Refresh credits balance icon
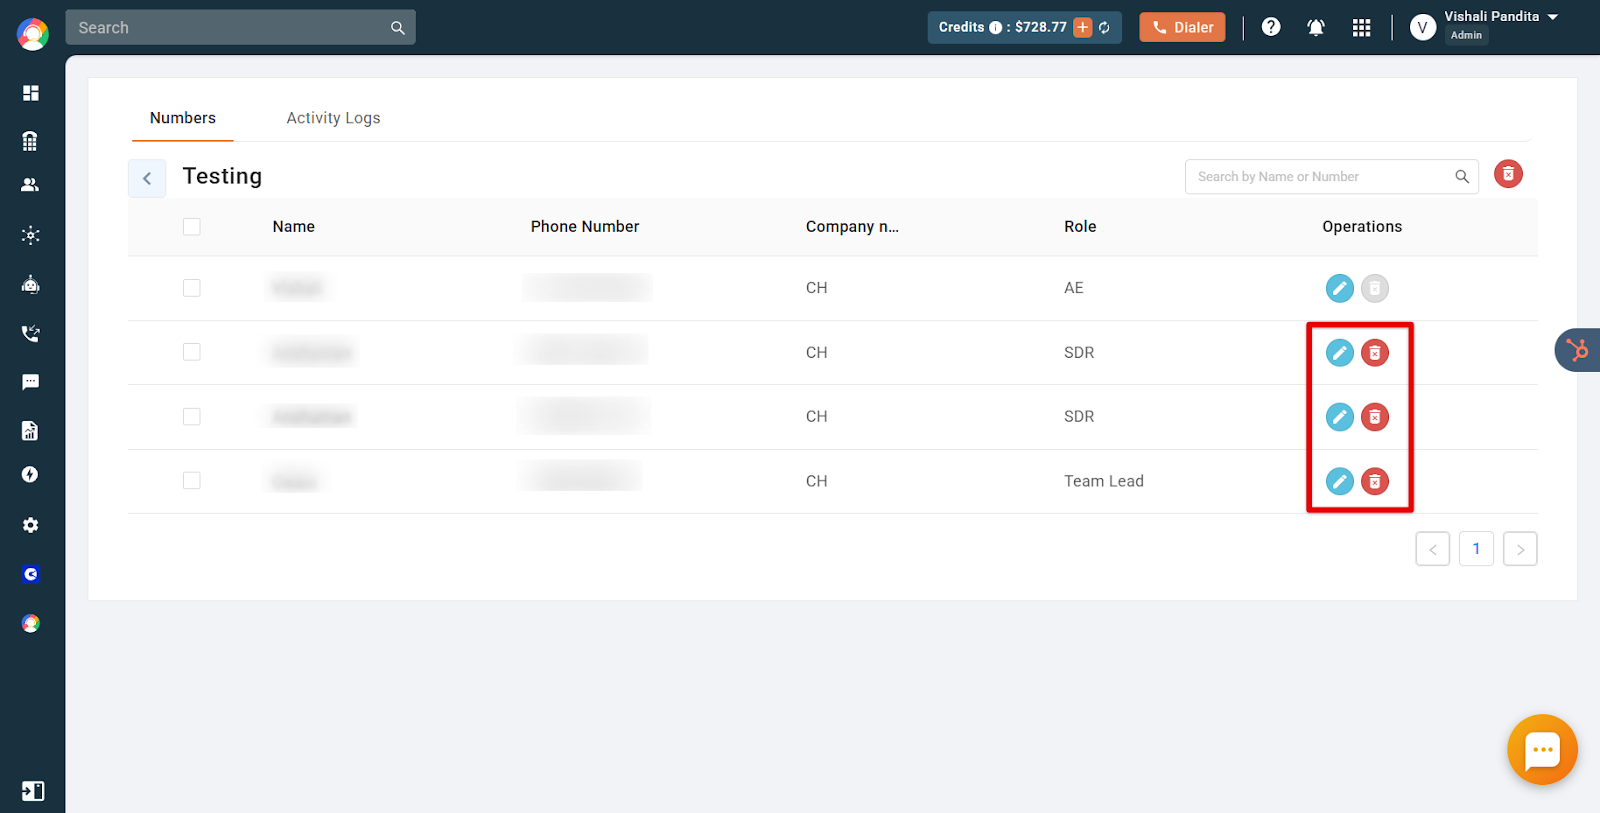The height and width of the screenshot is (813, 1600). [x=1104, y=28]
